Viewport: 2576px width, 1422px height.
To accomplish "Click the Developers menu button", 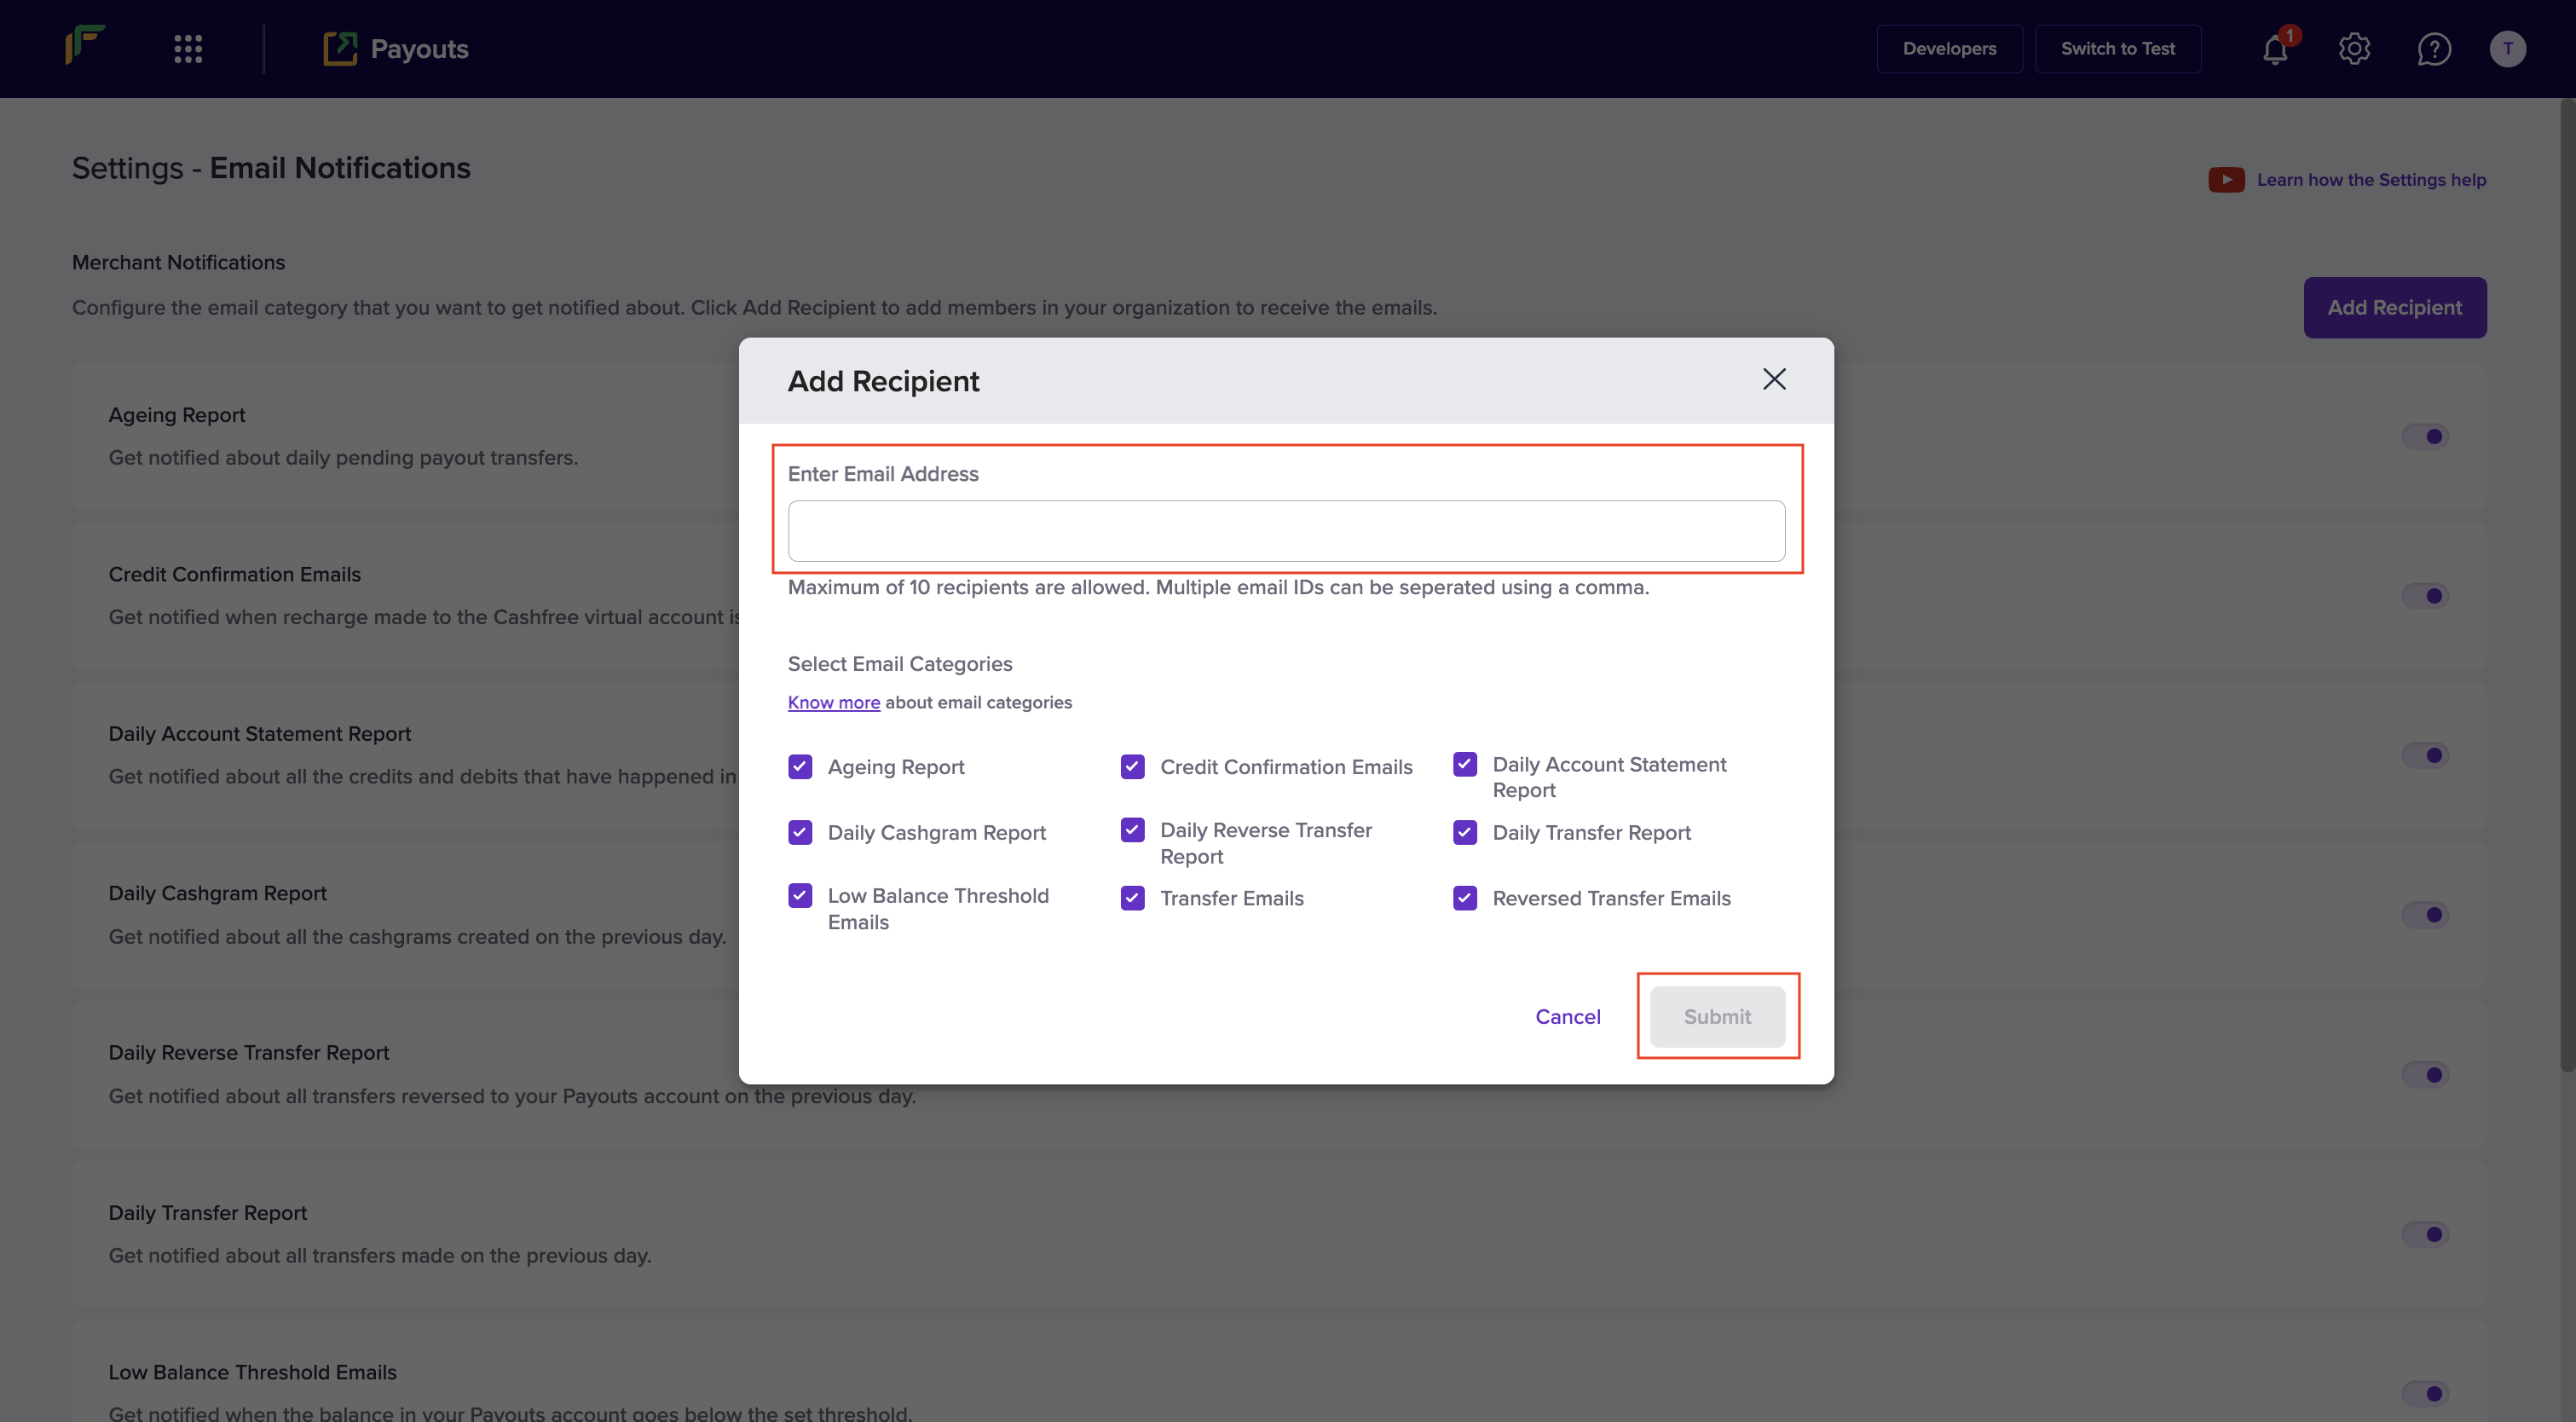I will (x=1949, y=48).
